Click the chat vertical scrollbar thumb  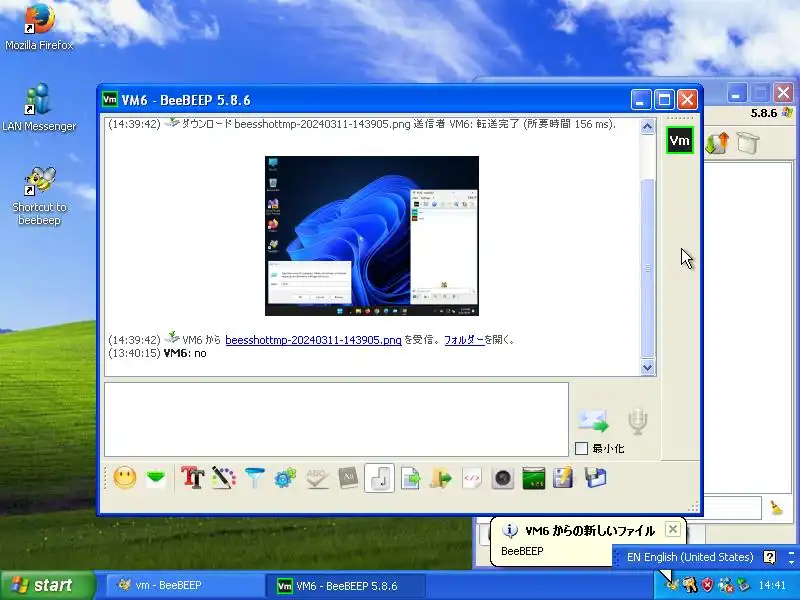point(647,268)
